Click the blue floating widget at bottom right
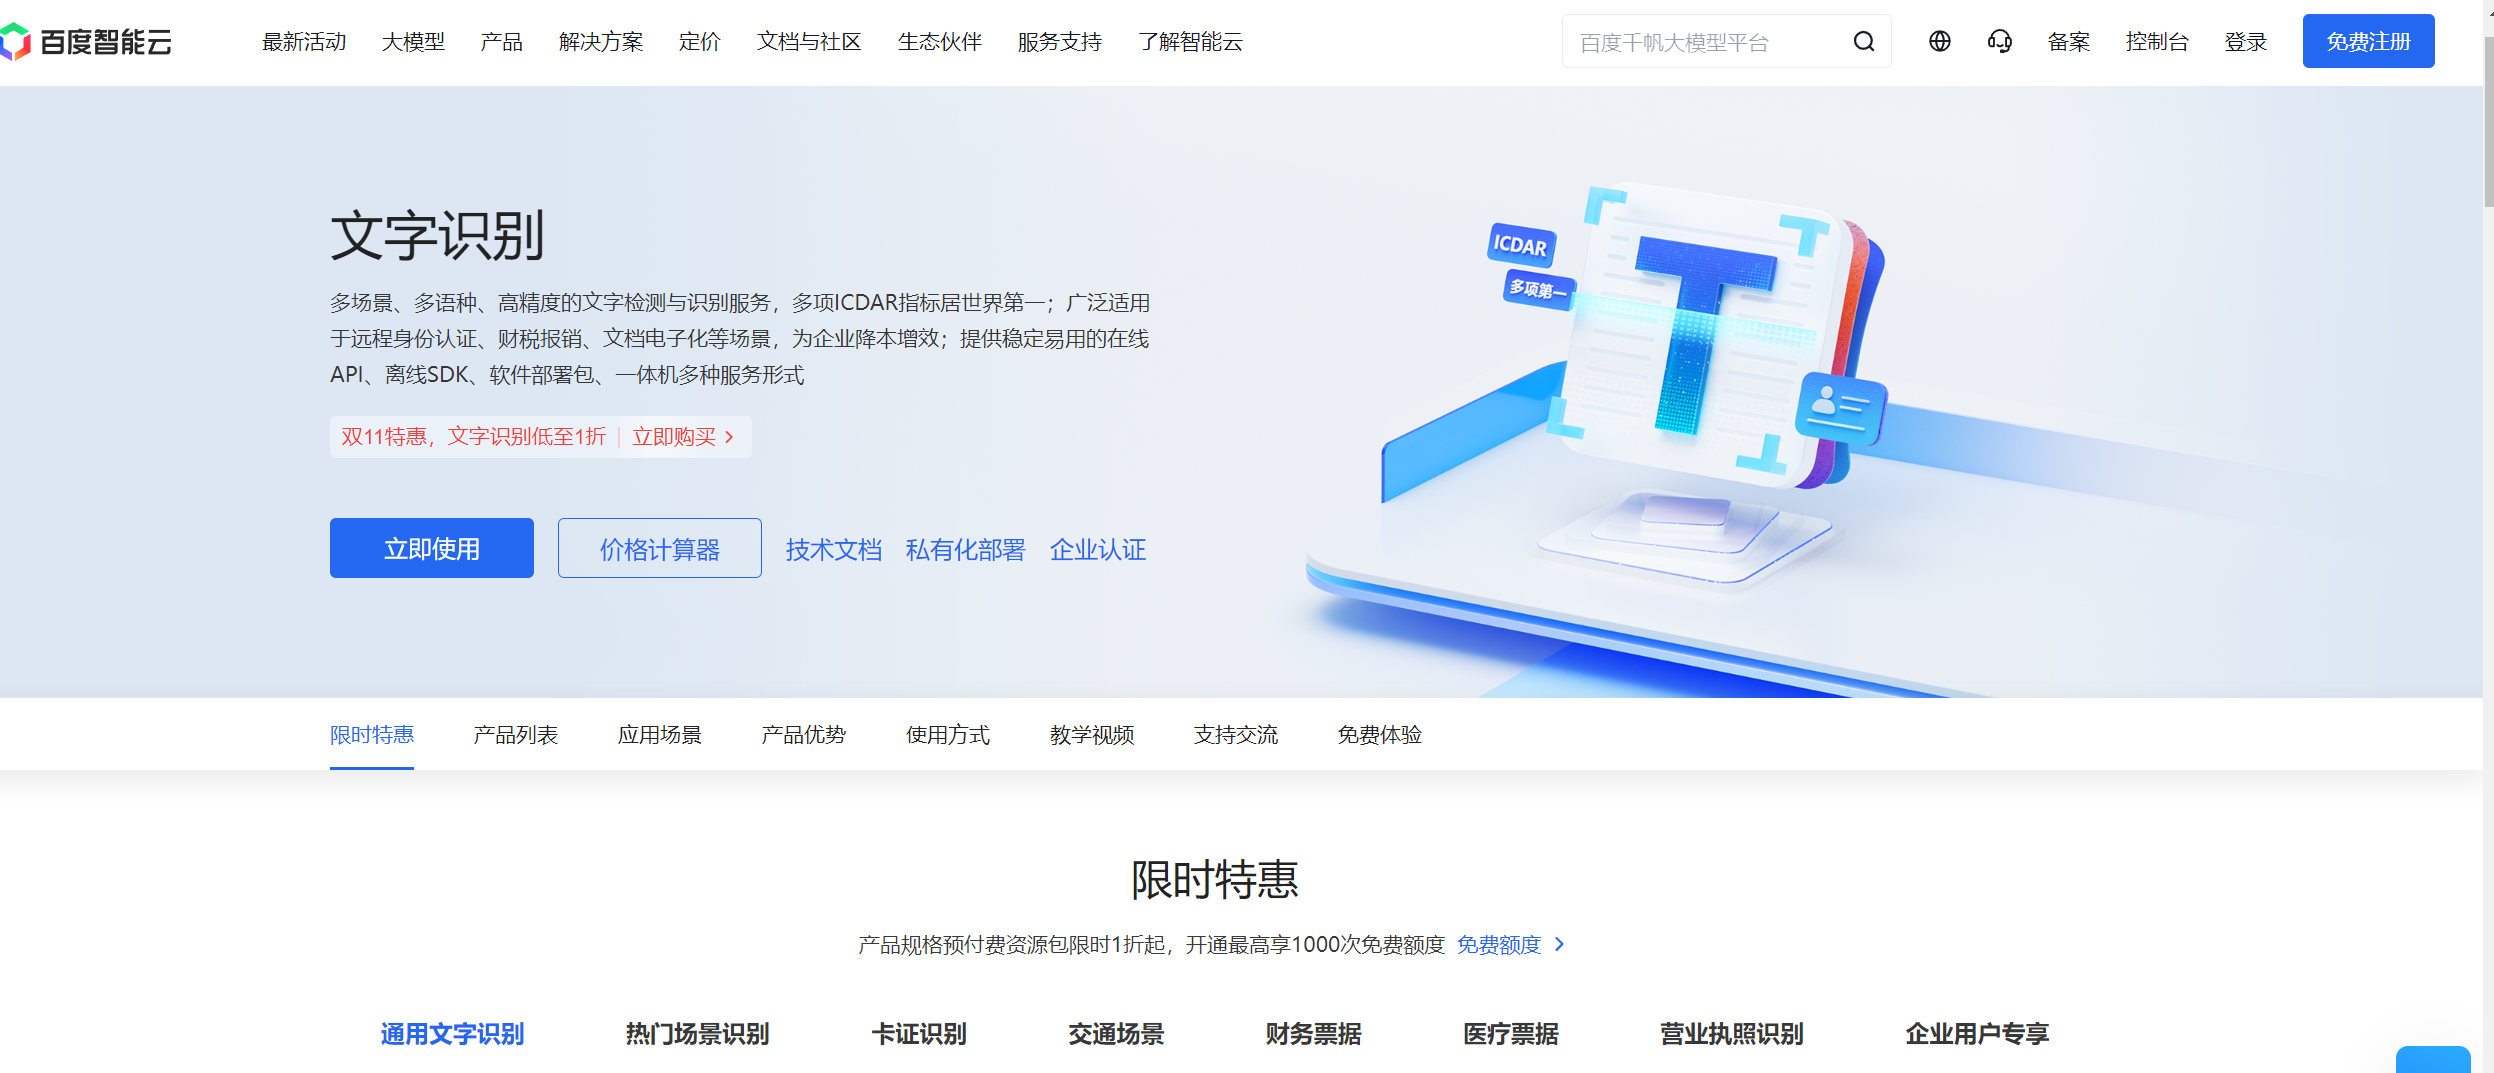2494x1073 pixels. (x=2432, y=1060)
